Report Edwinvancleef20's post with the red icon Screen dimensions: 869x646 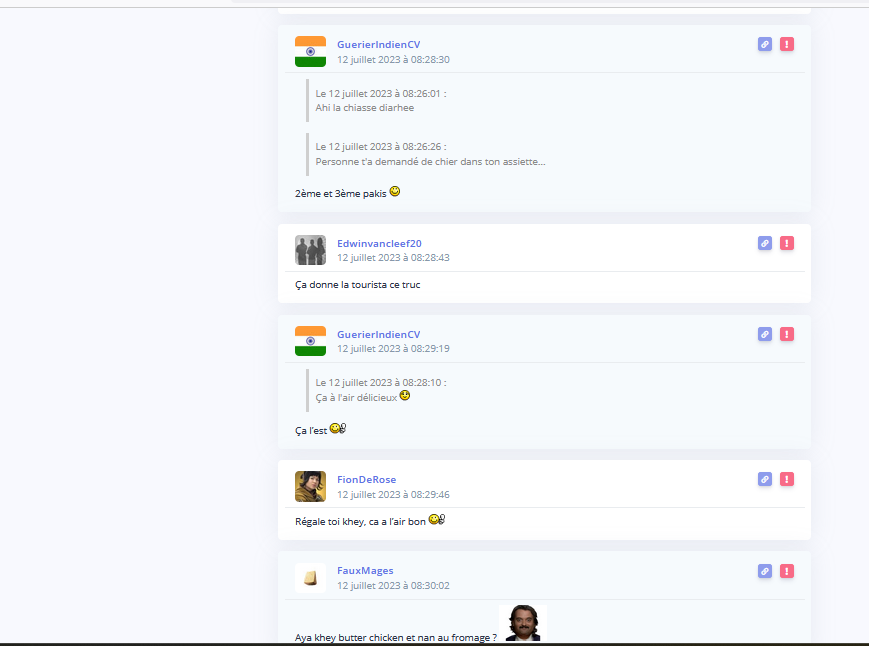(x=787, y=243)
